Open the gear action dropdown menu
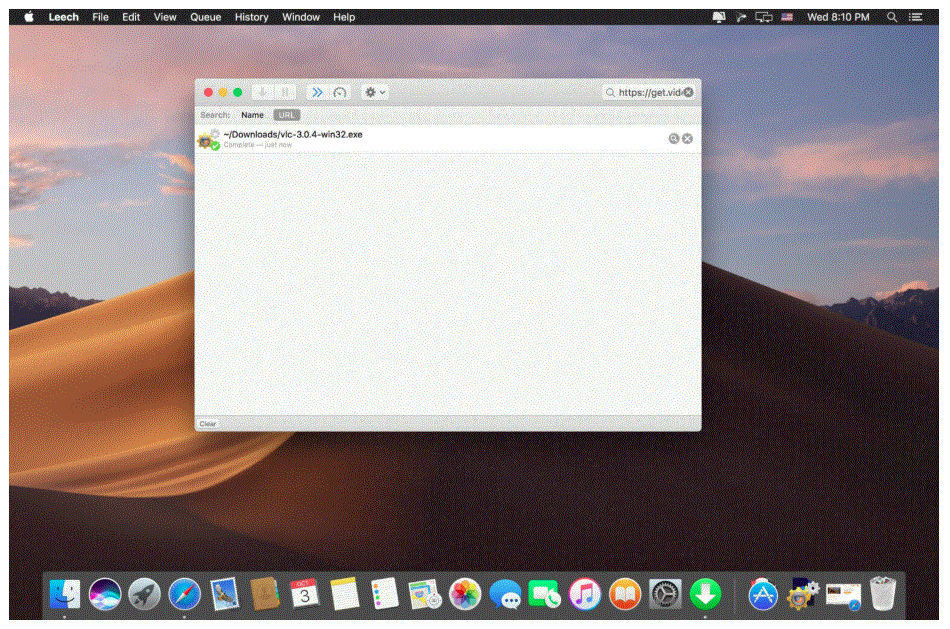 click(x=374, y=92)
